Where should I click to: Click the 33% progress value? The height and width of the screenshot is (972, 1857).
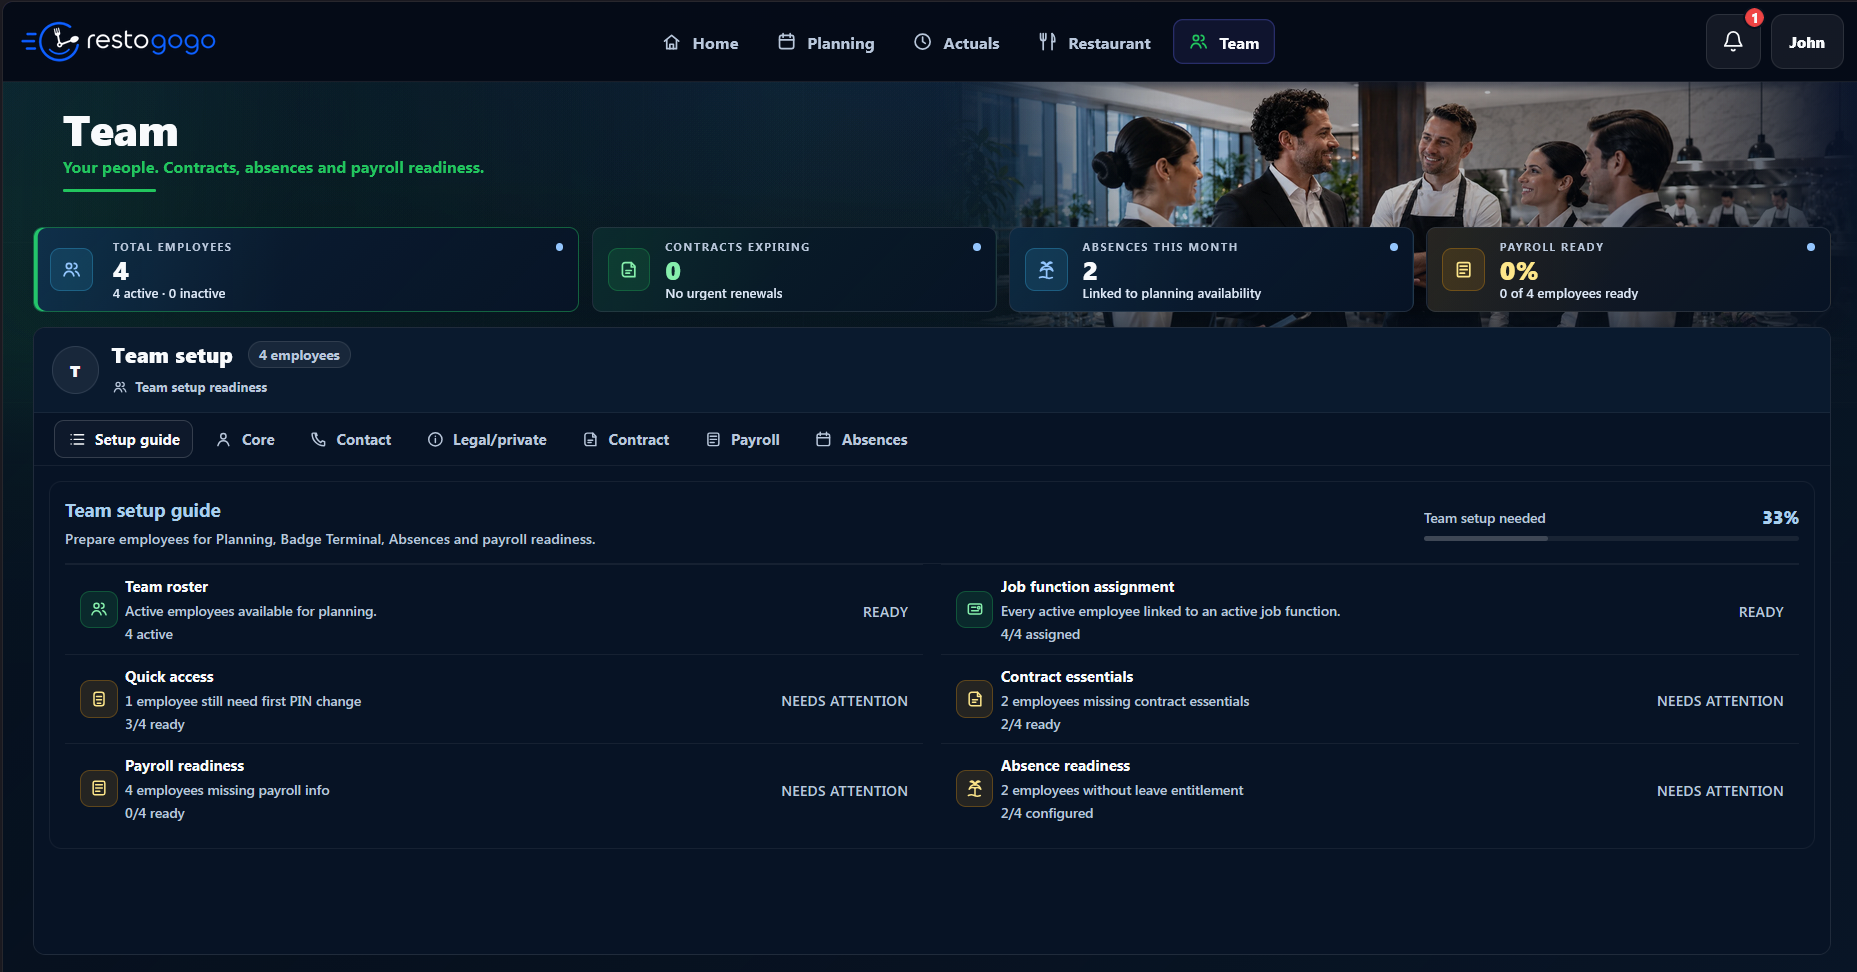coord(1780,518)
